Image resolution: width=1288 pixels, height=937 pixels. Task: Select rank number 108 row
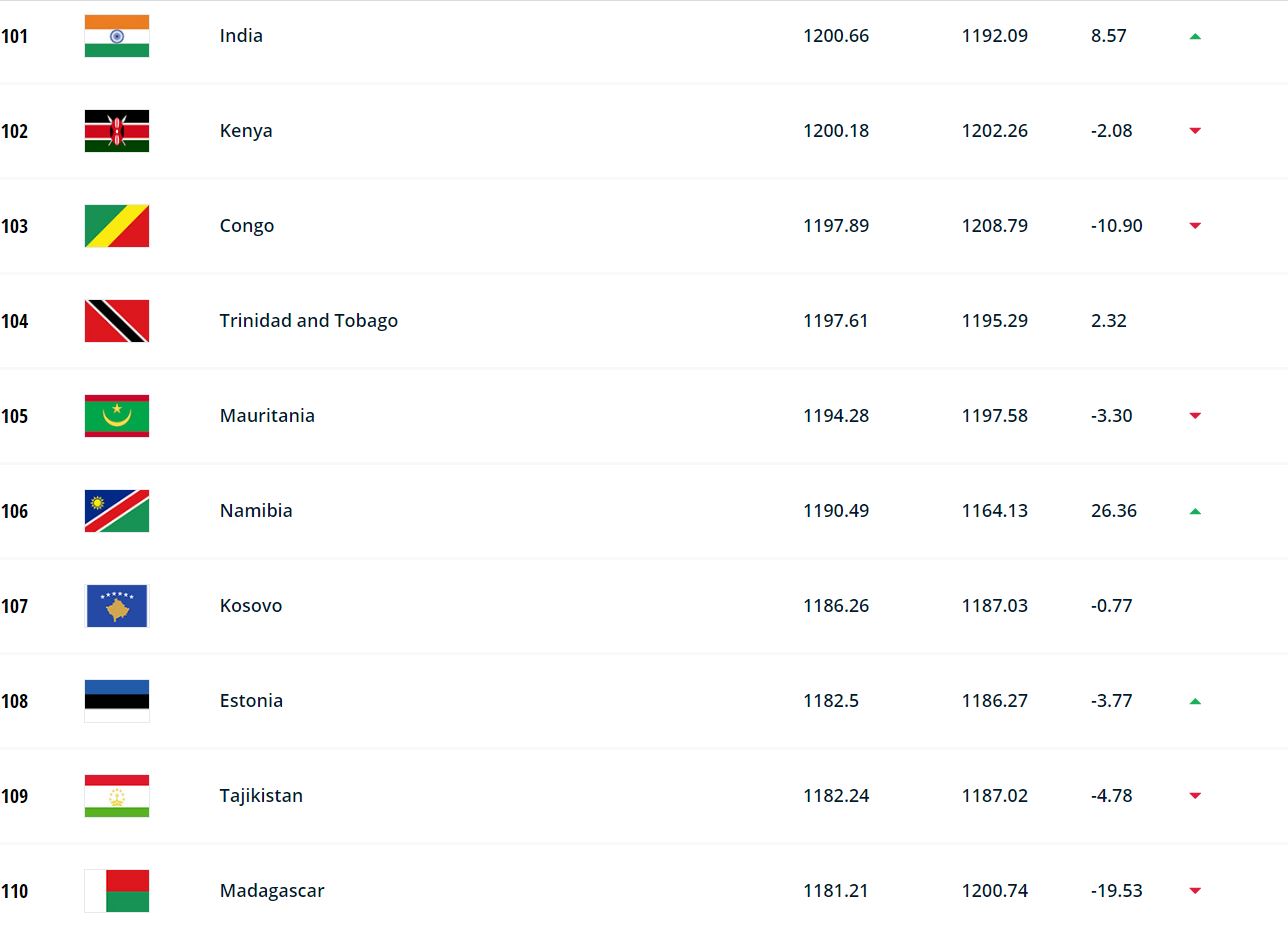644,701
